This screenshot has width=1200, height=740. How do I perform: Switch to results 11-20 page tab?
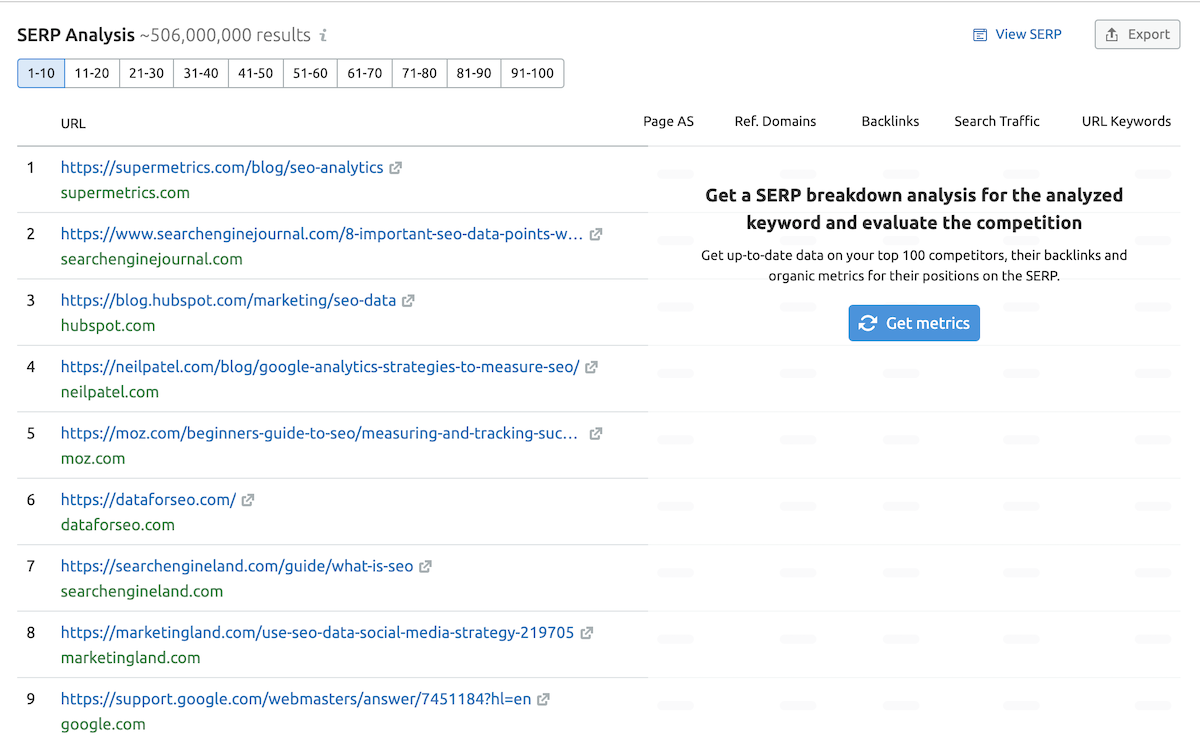(92, 73)
